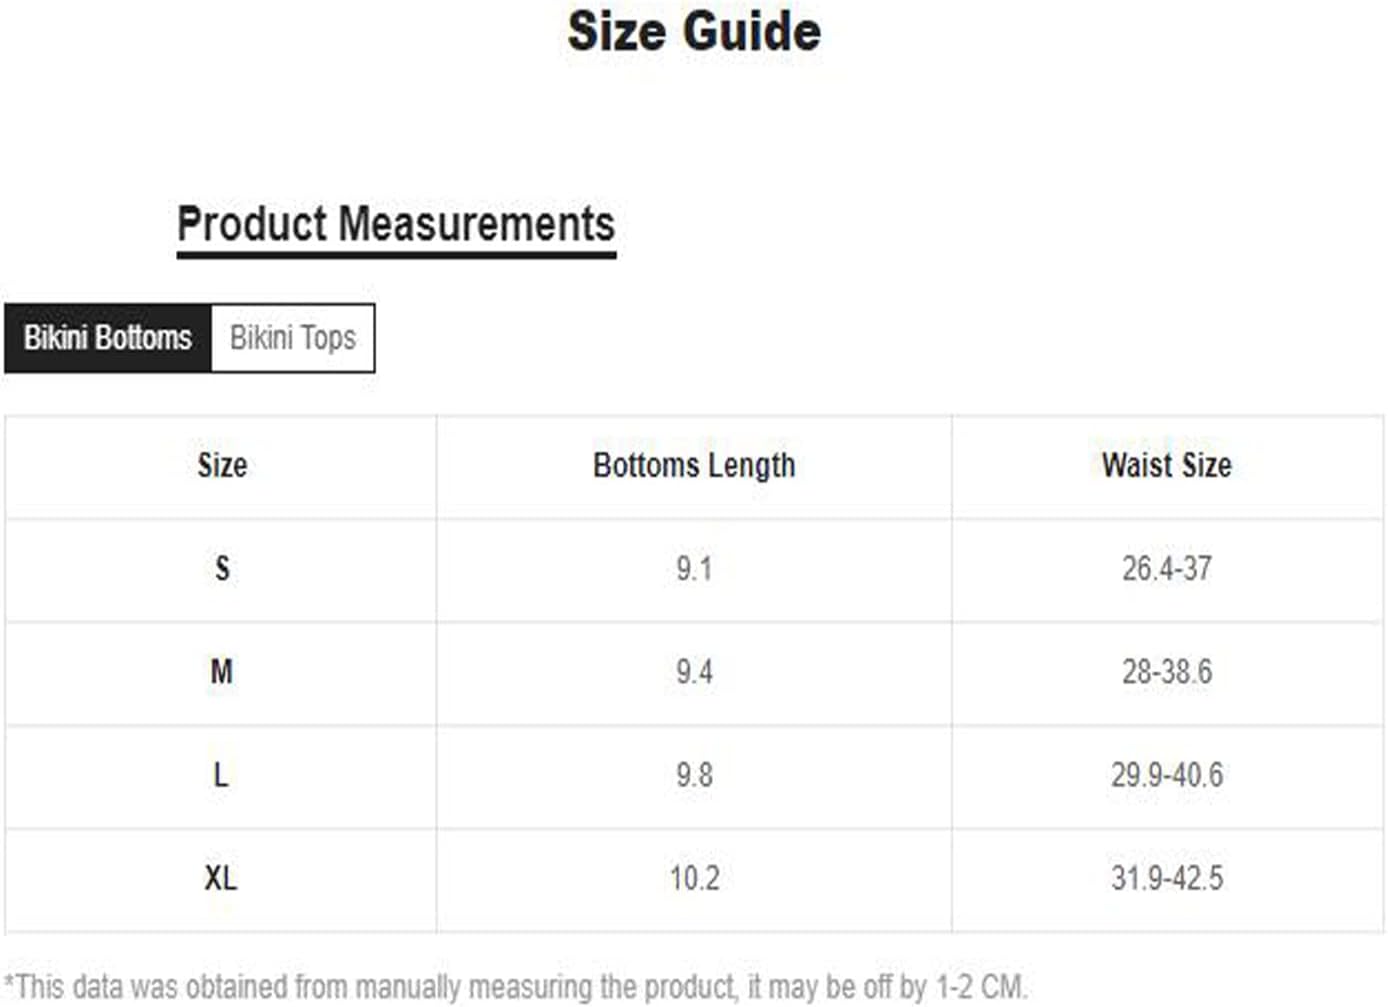Click the manual measurement disclaimer note
The image size is (1388, 1007).
coord(516,987)
